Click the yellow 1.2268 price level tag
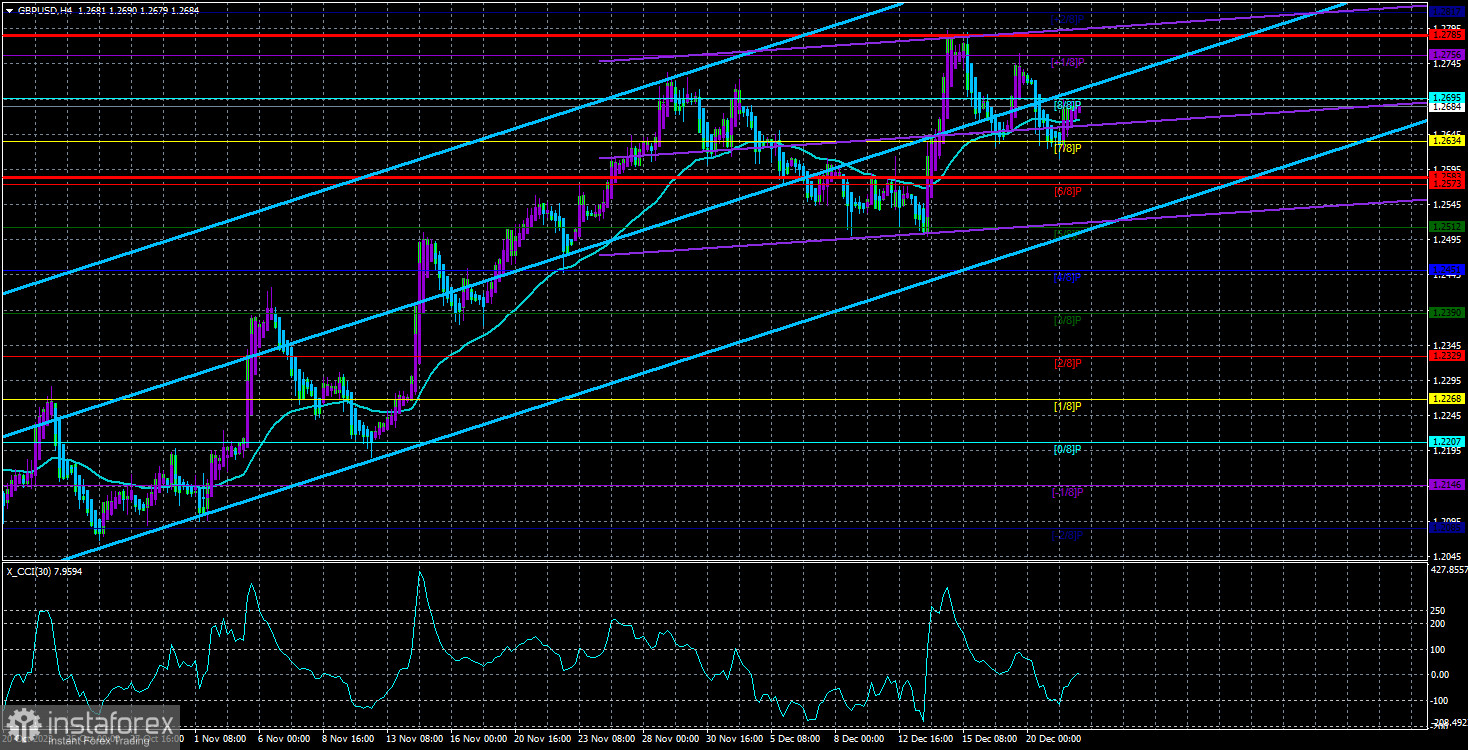Image resolution: width=1468 pixels, height=750 pixels. [1447, 399]
